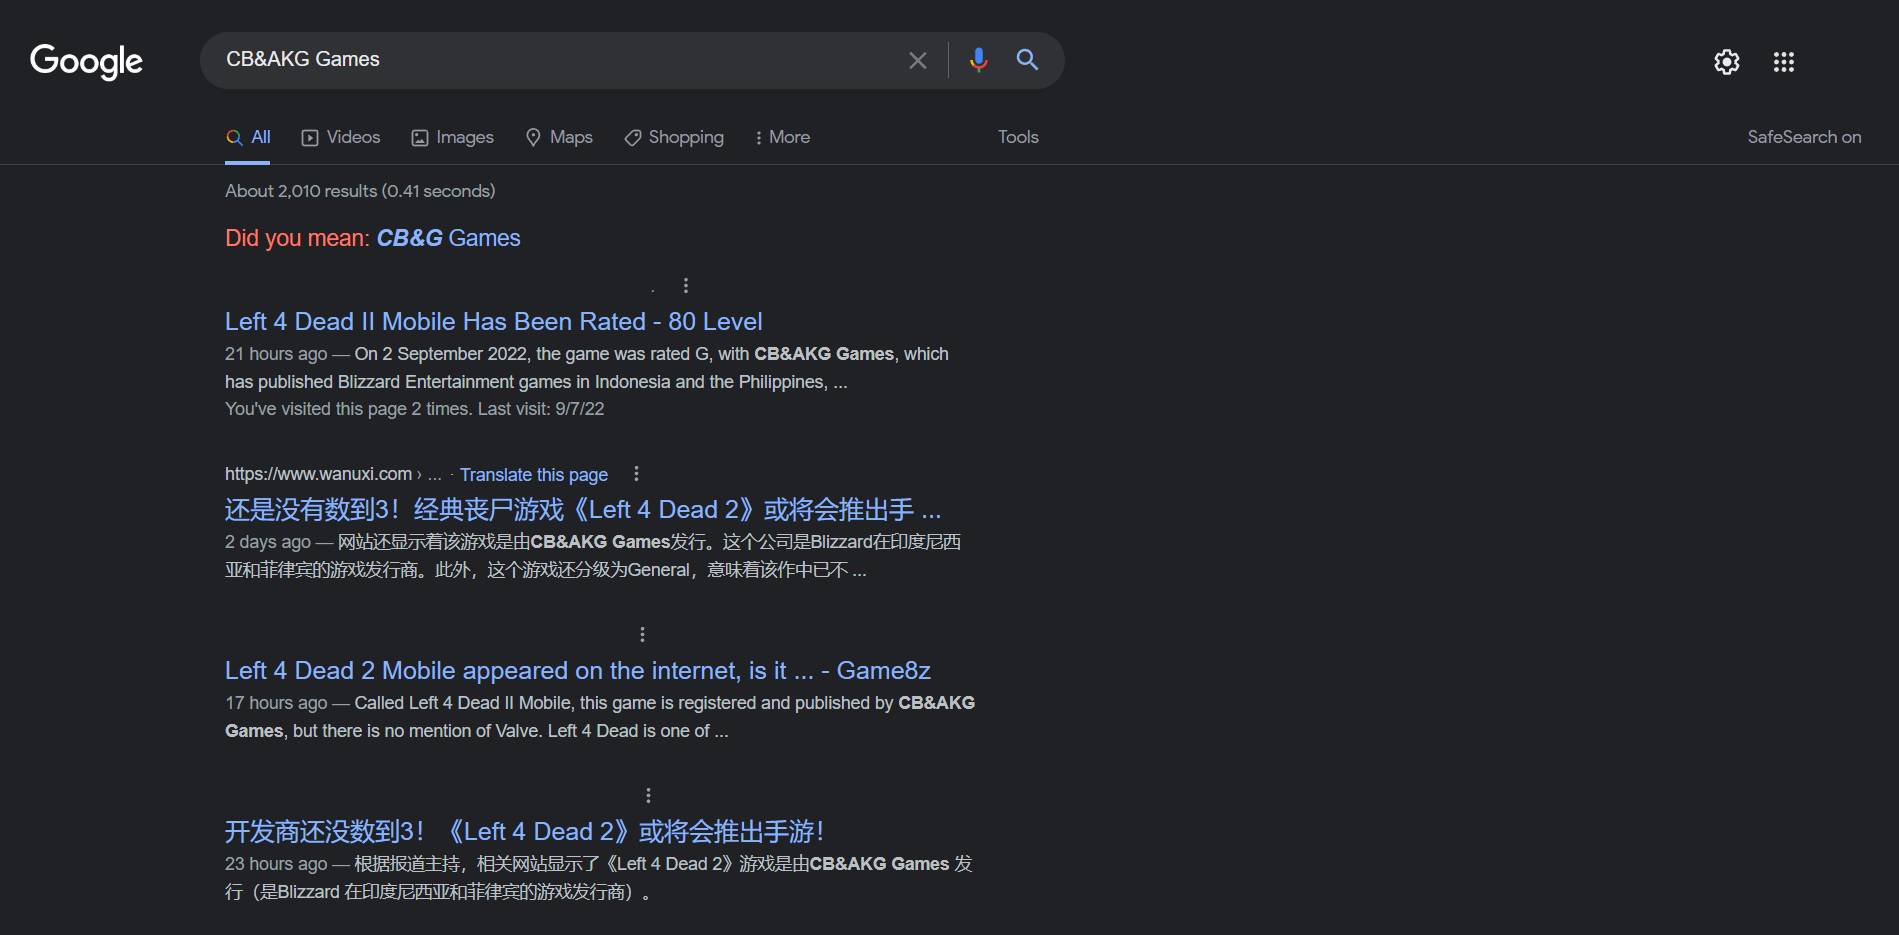The width and height of the screenshot is (1899, 935).
Task: Switch to the Shopping tab
Action: pyautogui.click(x=674, y=138)
